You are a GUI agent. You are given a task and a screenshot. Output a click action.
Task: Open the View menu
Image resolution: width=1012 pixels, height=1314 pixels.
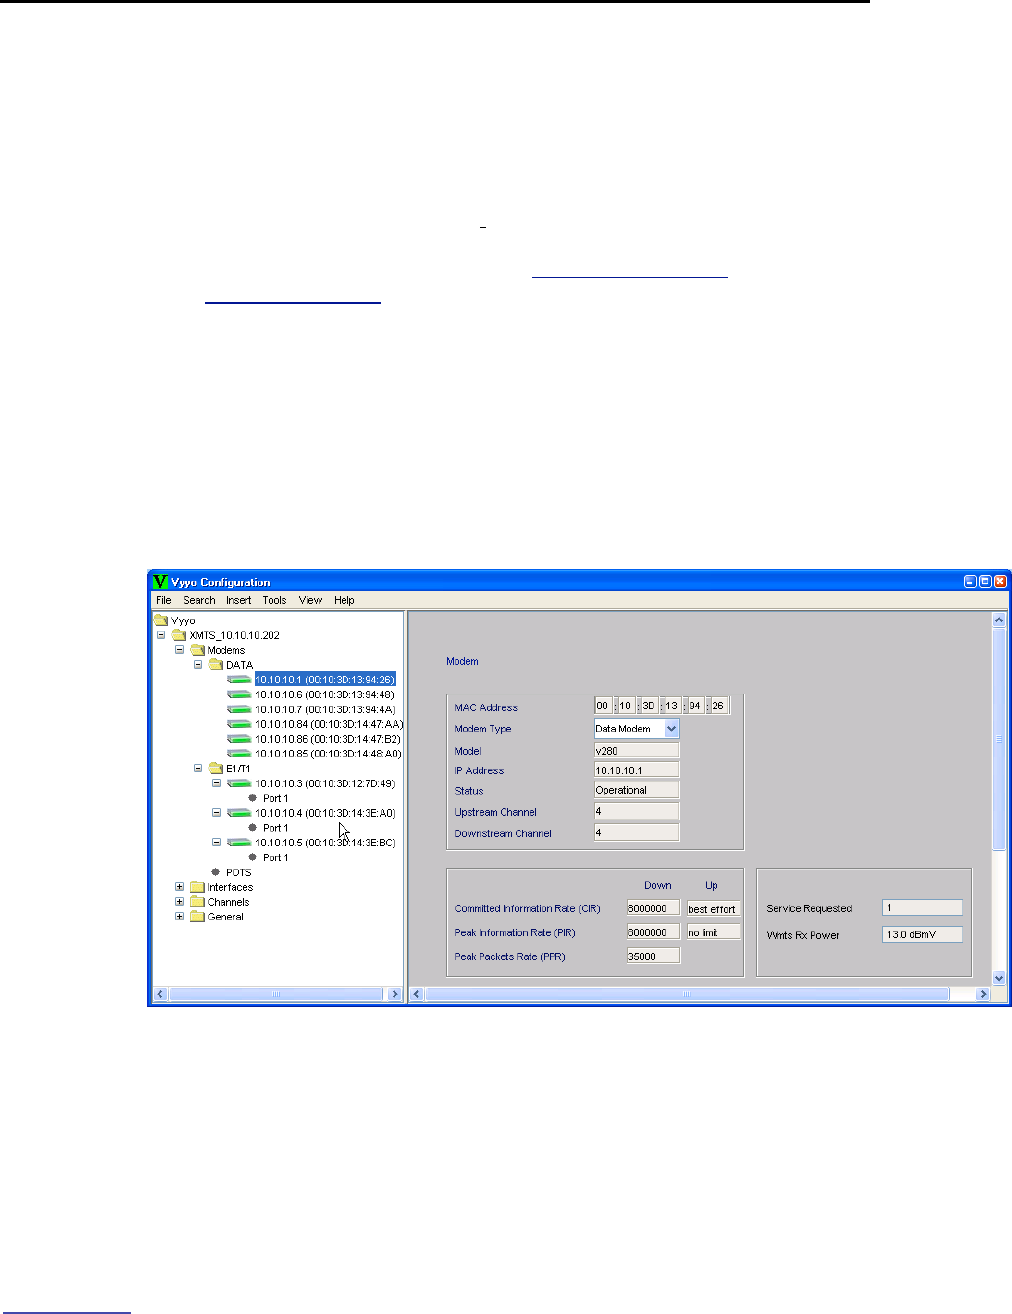tap(311, 600)
